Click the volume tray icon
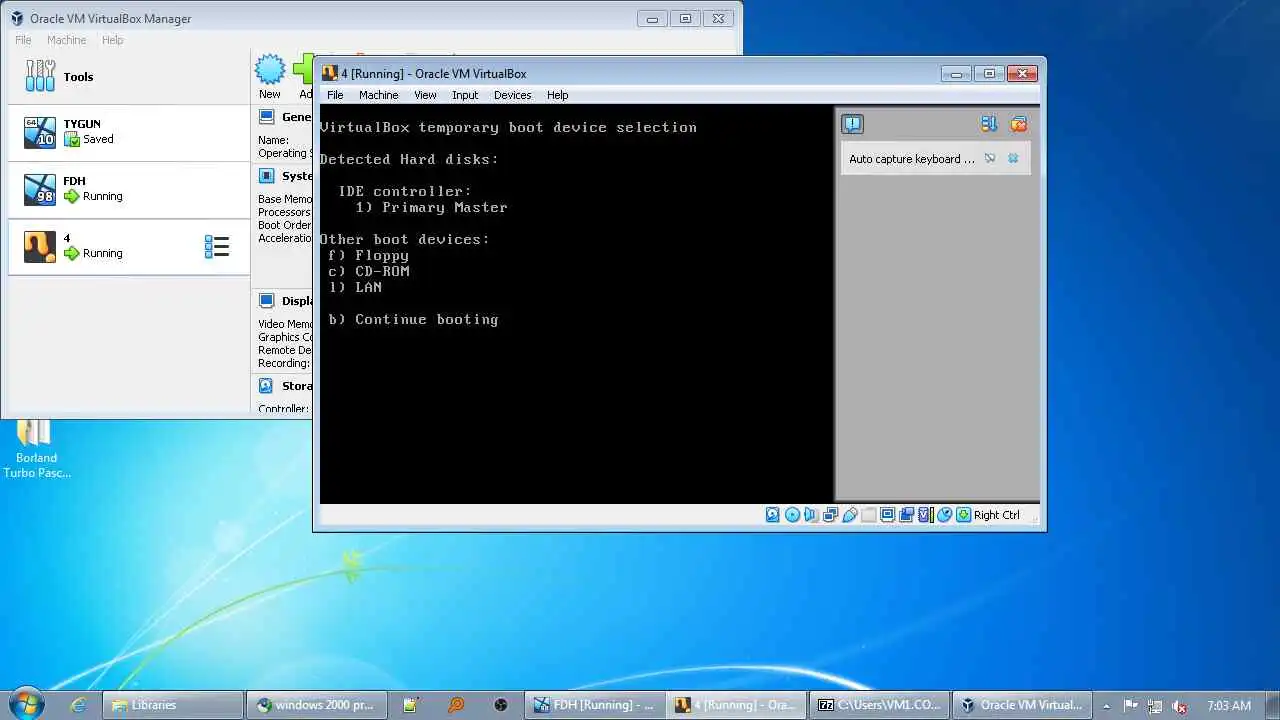The width and height of the screenshot is (1280, 720). (x=1179, y=706)
